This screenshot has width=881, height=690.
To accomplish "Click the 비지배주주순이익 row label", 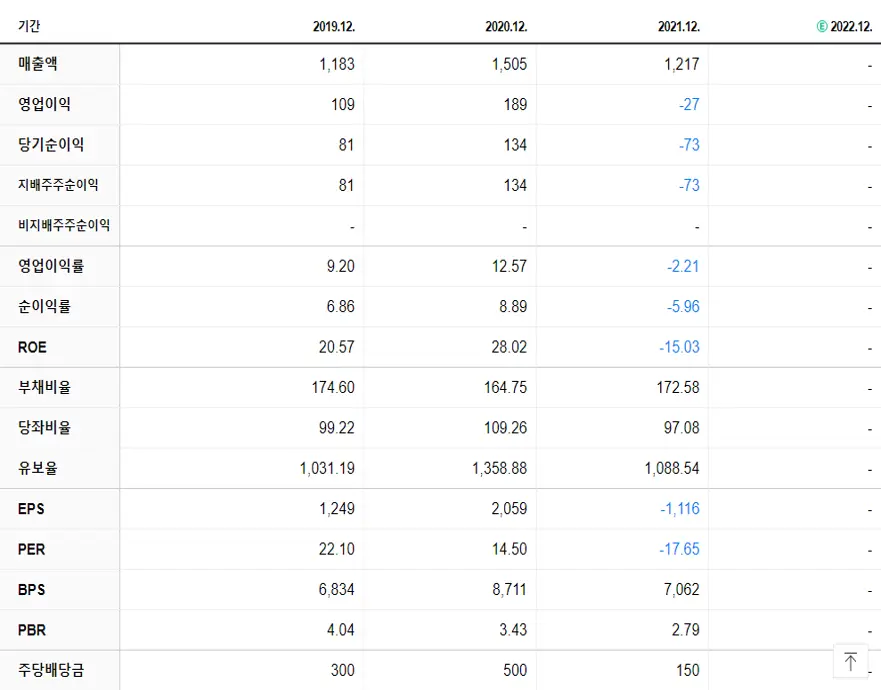I will point(64,225).
